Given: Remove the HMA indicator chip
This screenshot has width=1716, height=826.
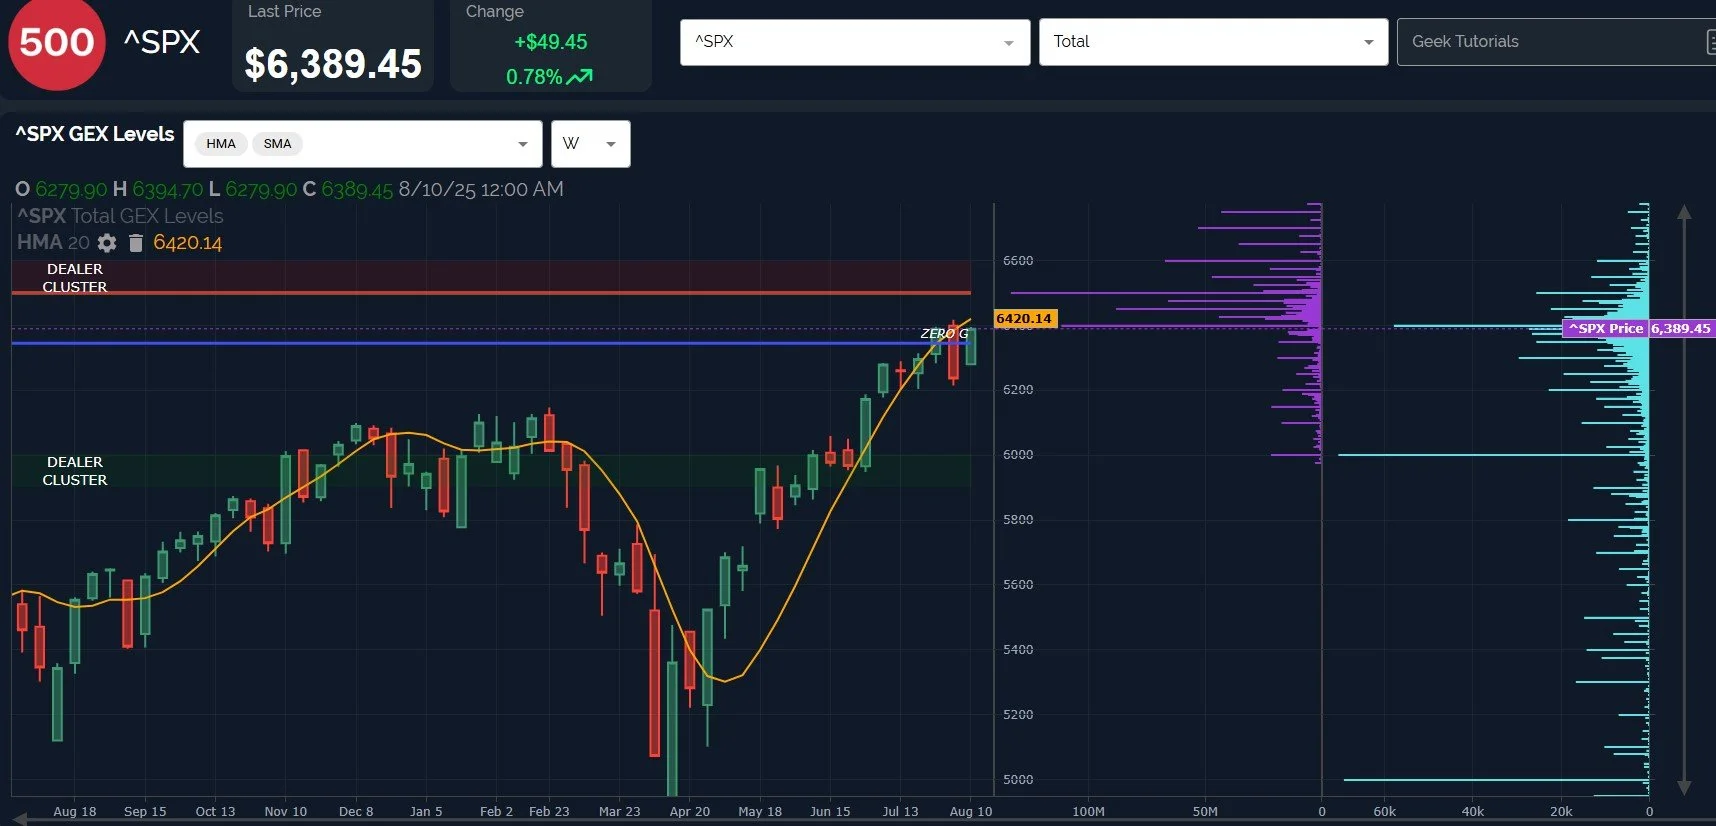Looking at the screenshot, I should point(221,144).
